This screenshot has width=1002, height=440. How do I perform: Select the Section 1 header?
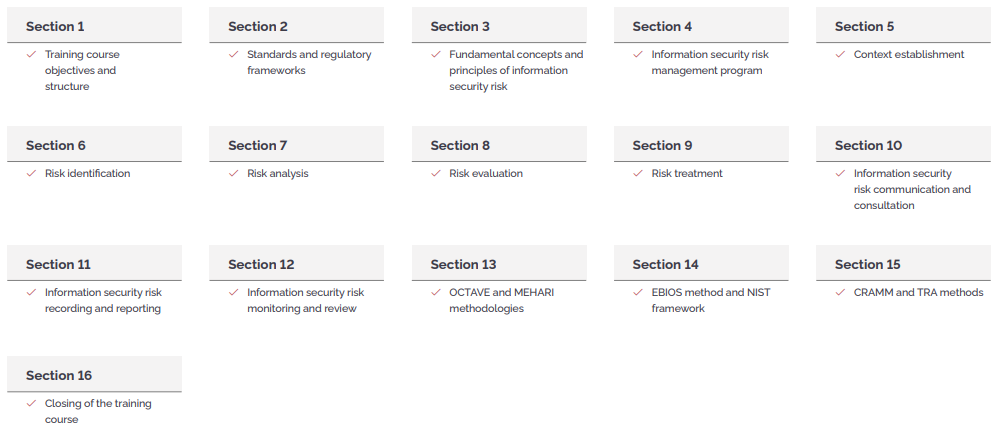tap(95, 26)
